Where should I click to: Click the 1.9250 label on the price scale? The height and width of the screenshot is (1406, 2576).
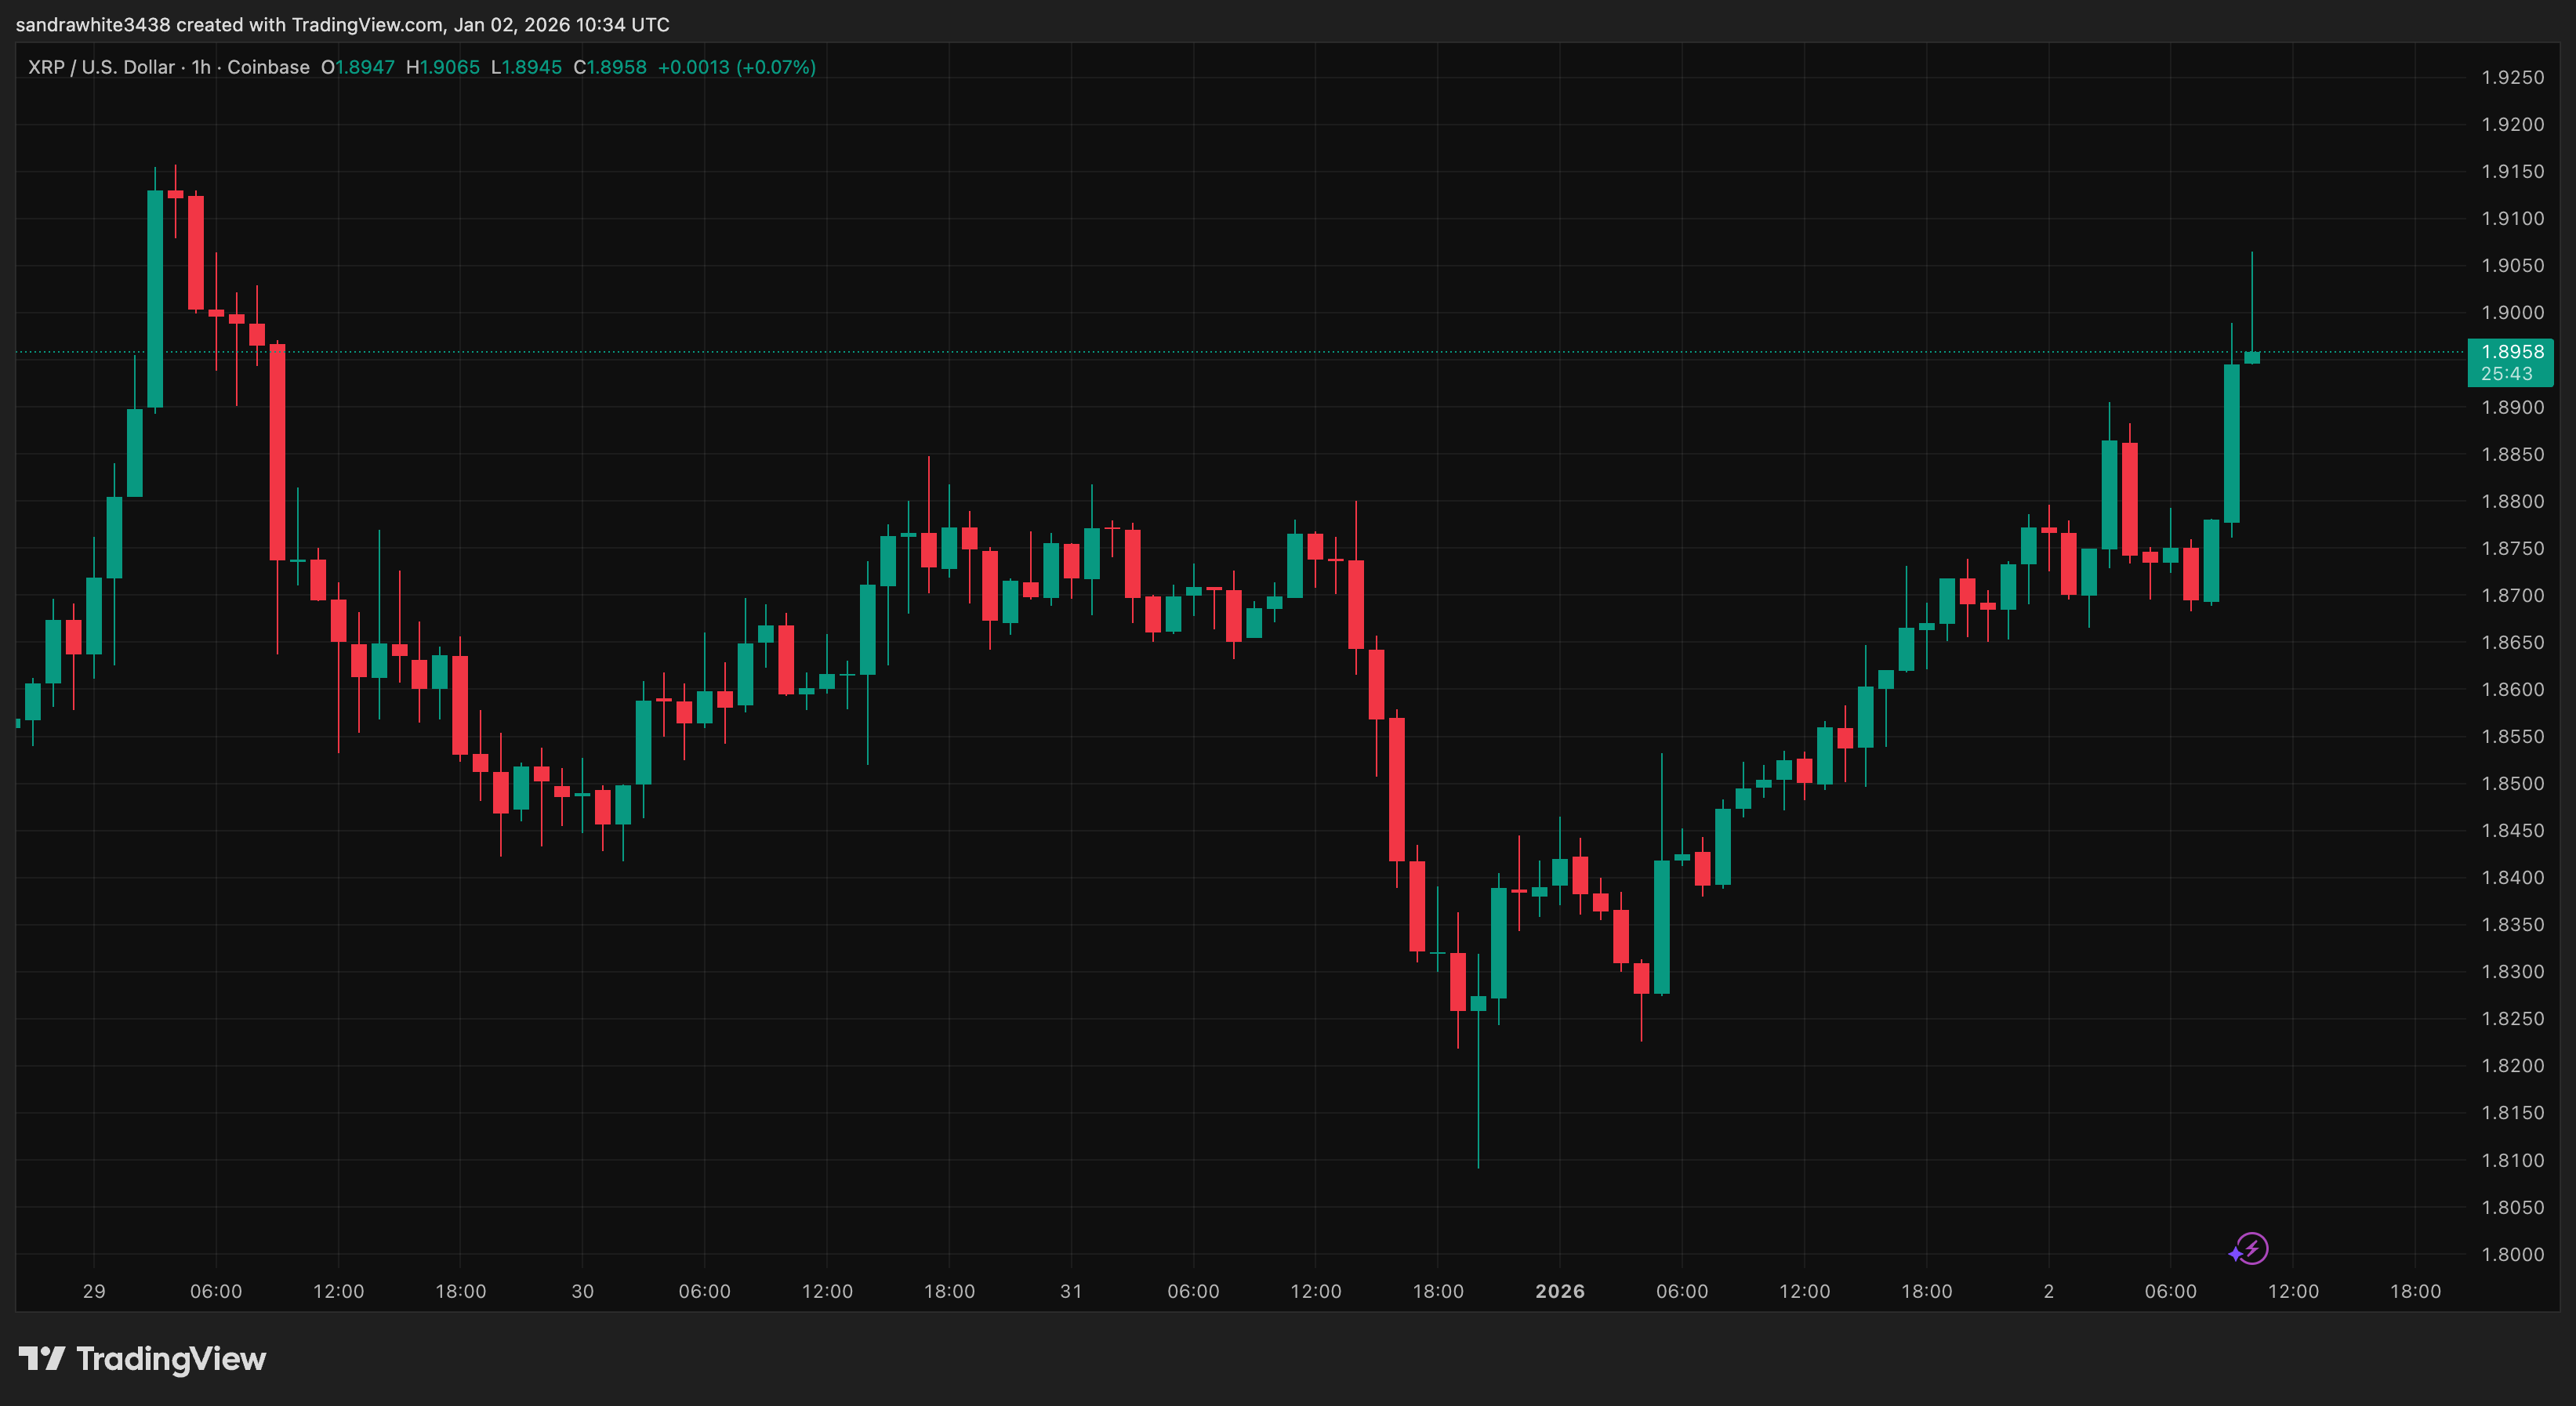click(x=2512, y=77)
